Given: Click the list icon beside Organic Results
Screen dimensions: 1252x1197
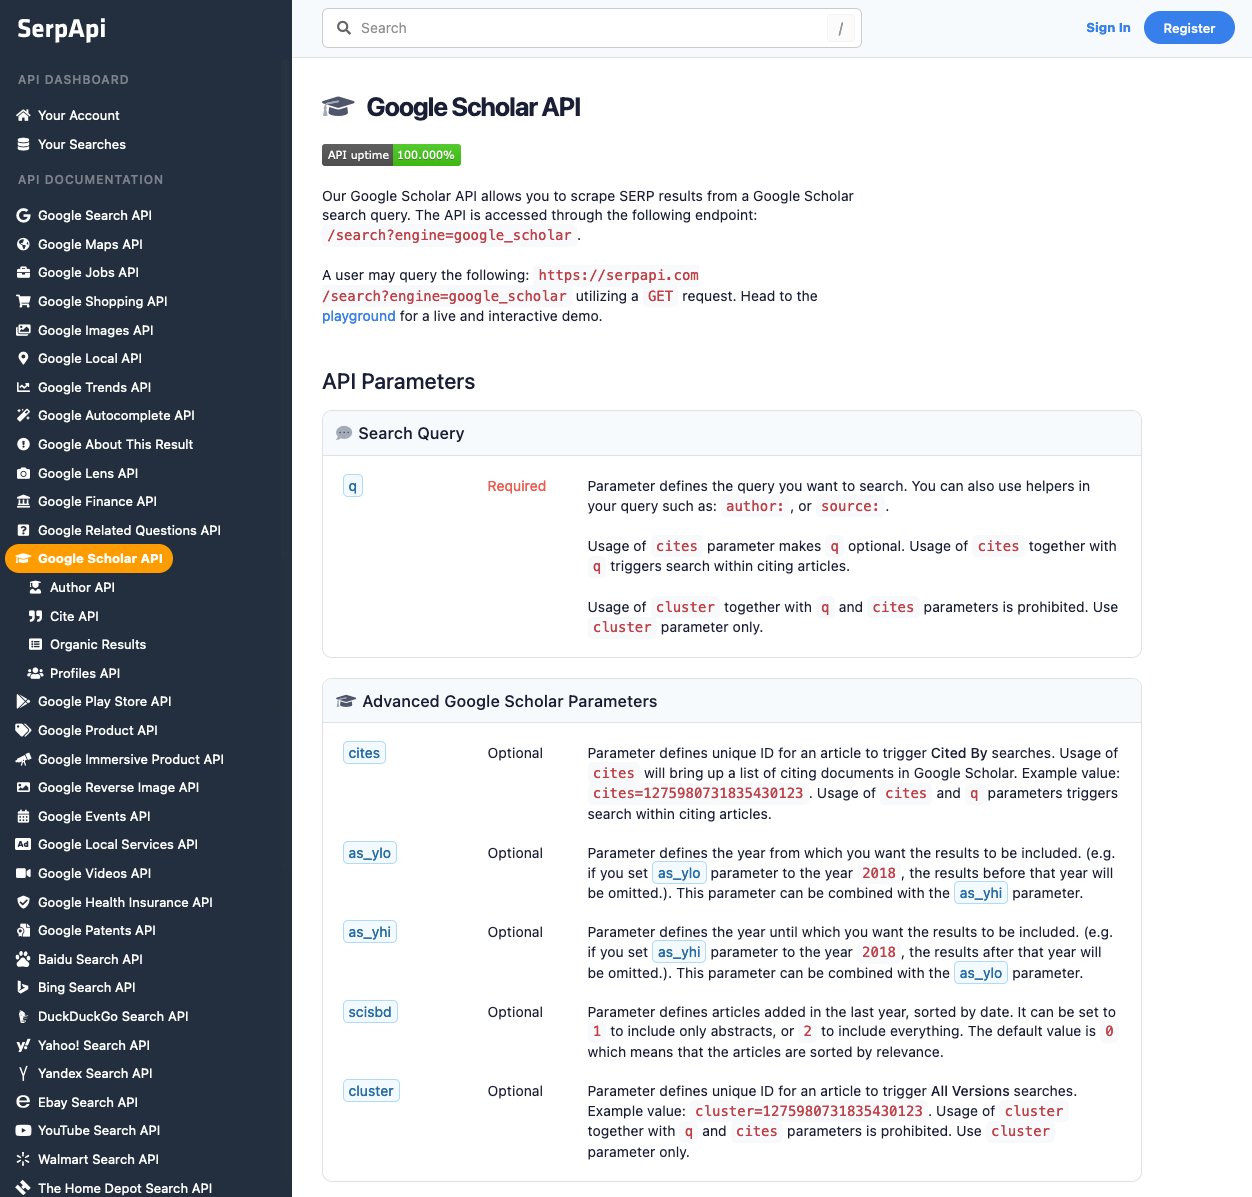Looking at the screenshot, I should coord(35,644).
